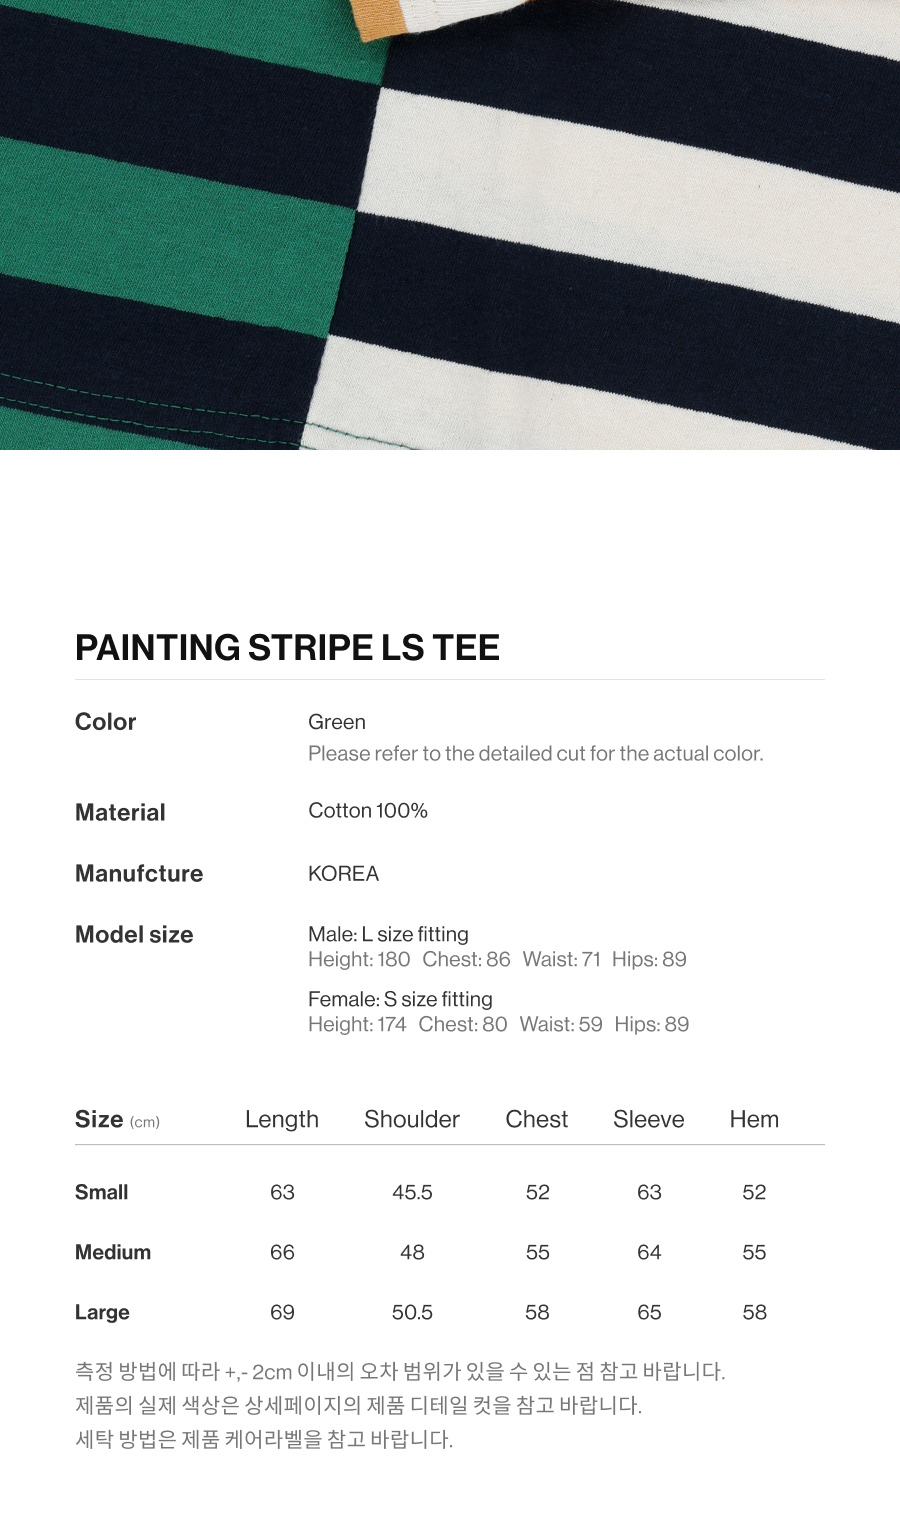Image resolution: width=900 pixels, height=1533 pixels.
Task: Select the Cotton 100% material text
Action: point(368,811)
